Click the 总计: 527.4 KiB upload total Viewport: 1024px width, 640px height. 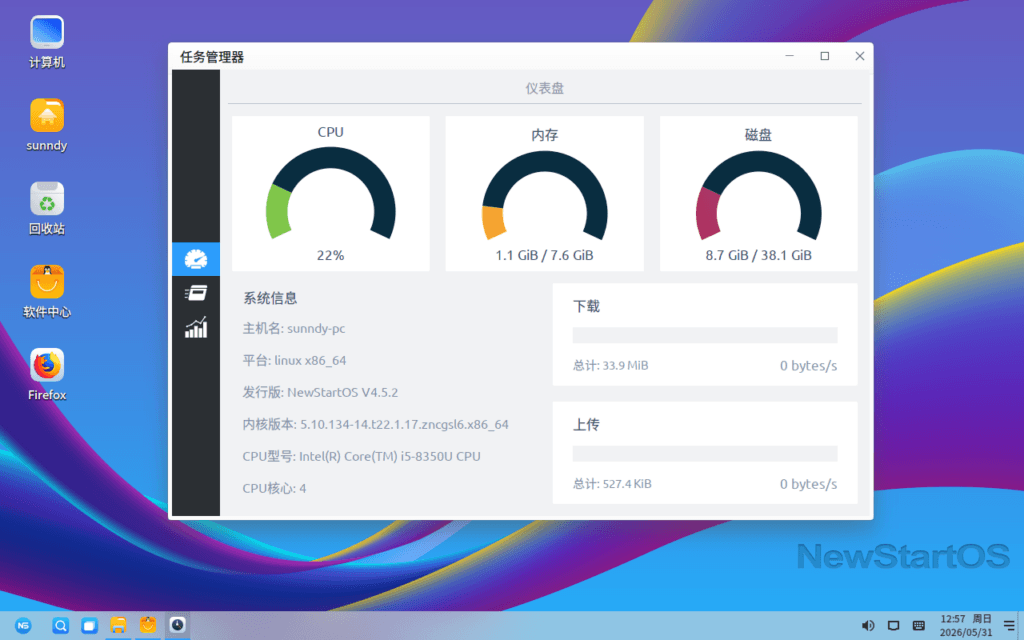(x=612, y=484)
